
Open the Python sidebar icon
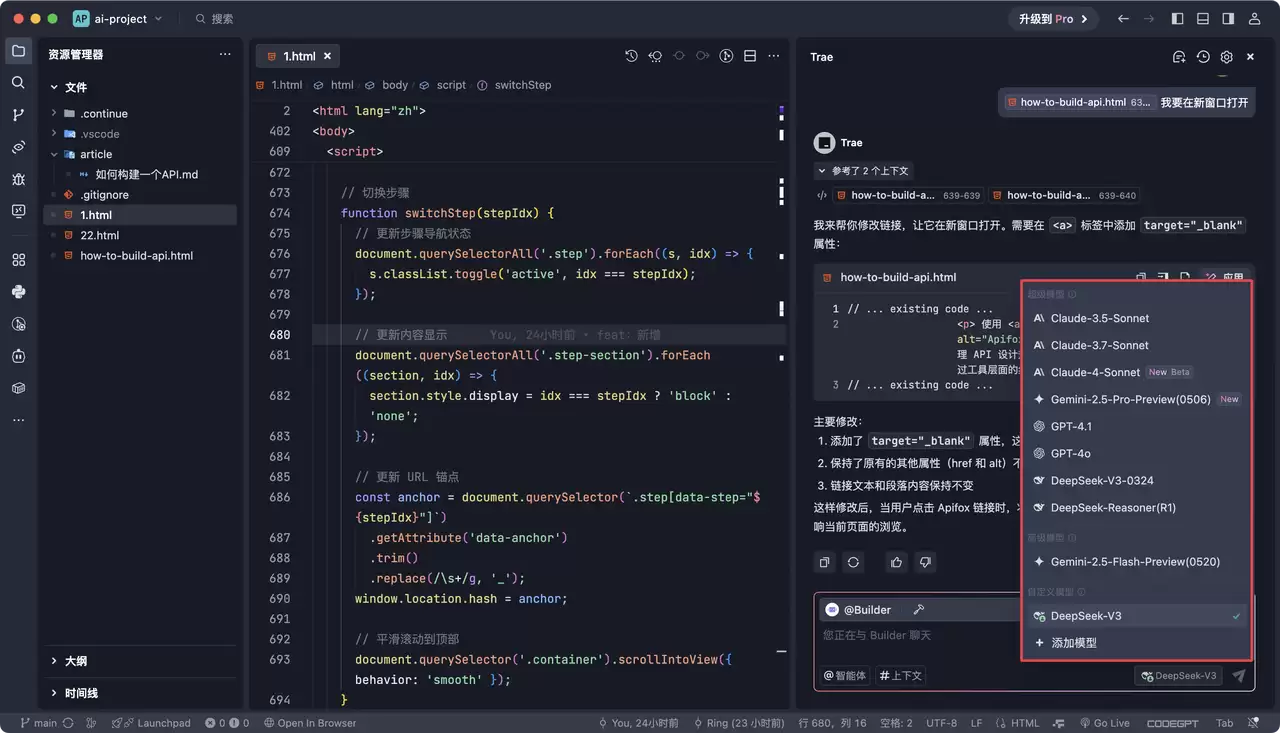(x=18, y=292)
